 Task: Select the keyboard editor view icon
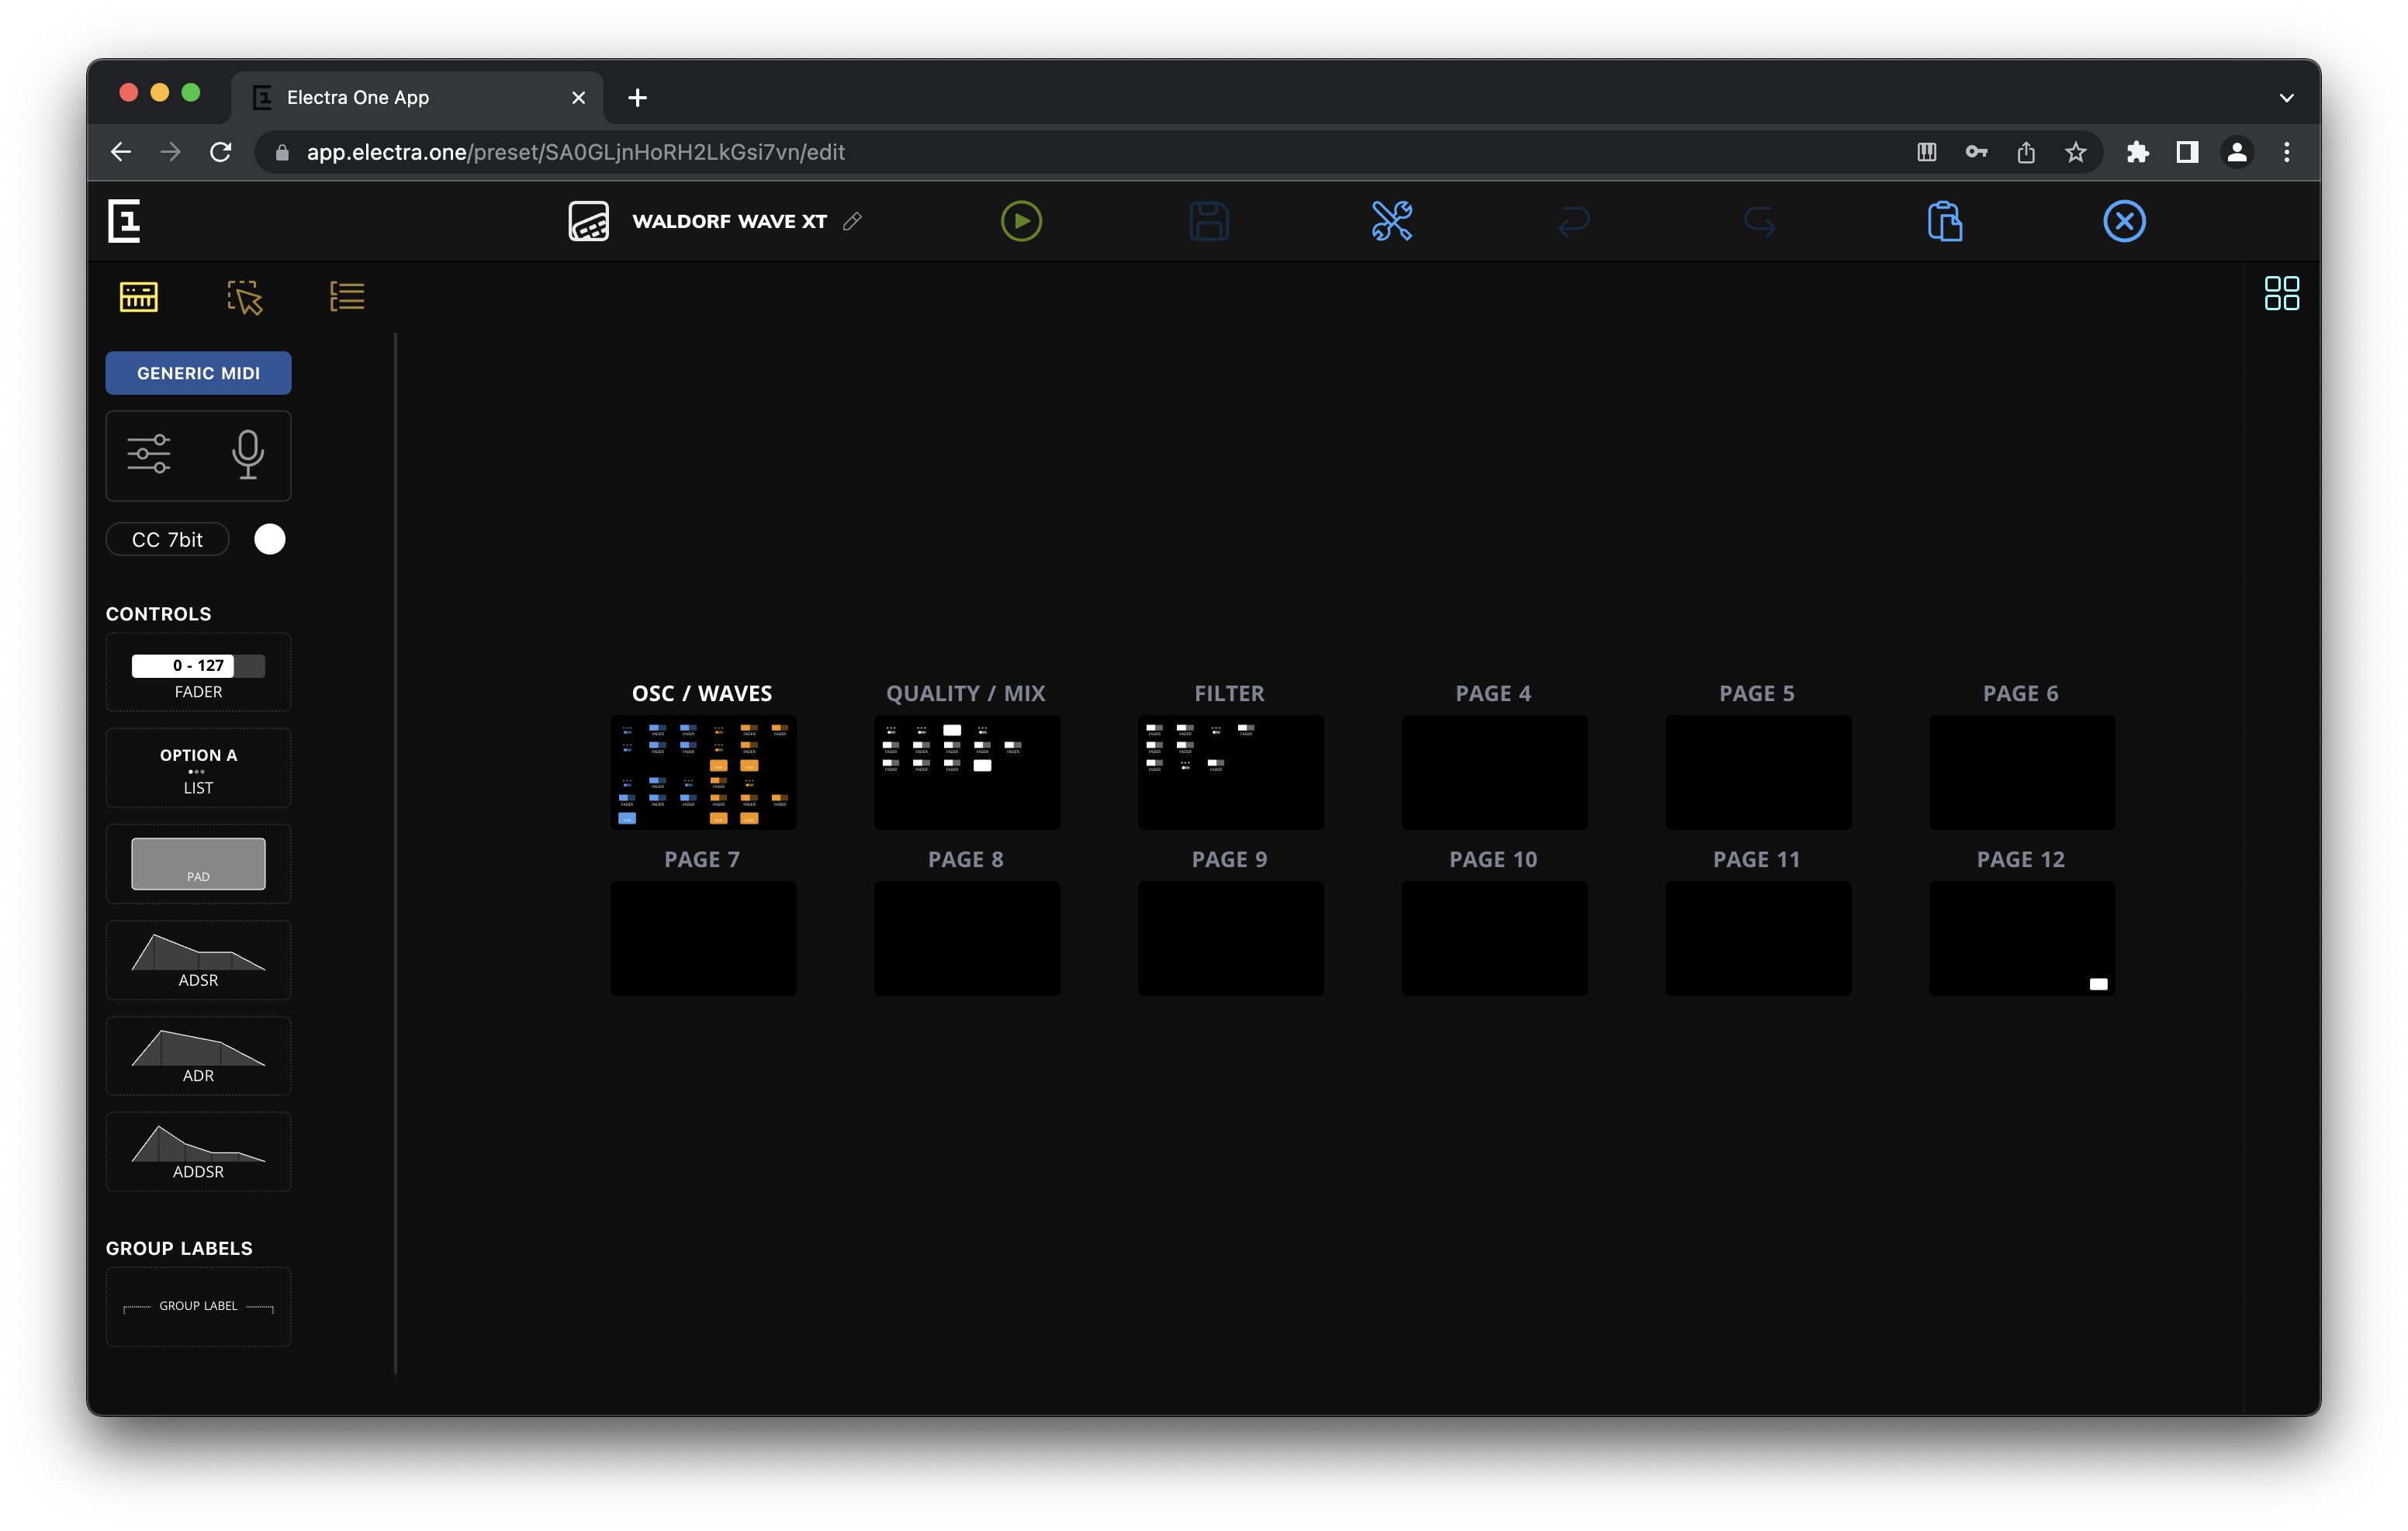(139, 296)
